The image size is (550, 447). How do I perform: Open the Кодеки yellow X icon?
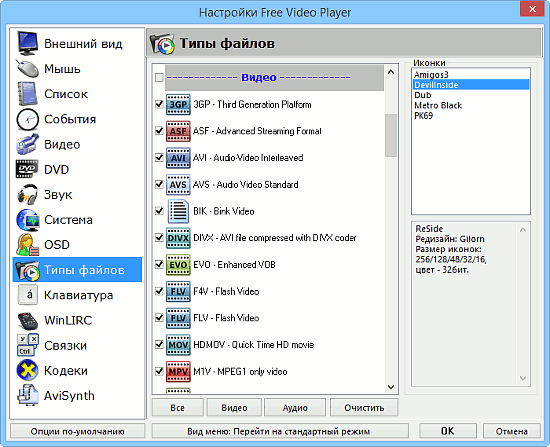(x=27, y=371)
